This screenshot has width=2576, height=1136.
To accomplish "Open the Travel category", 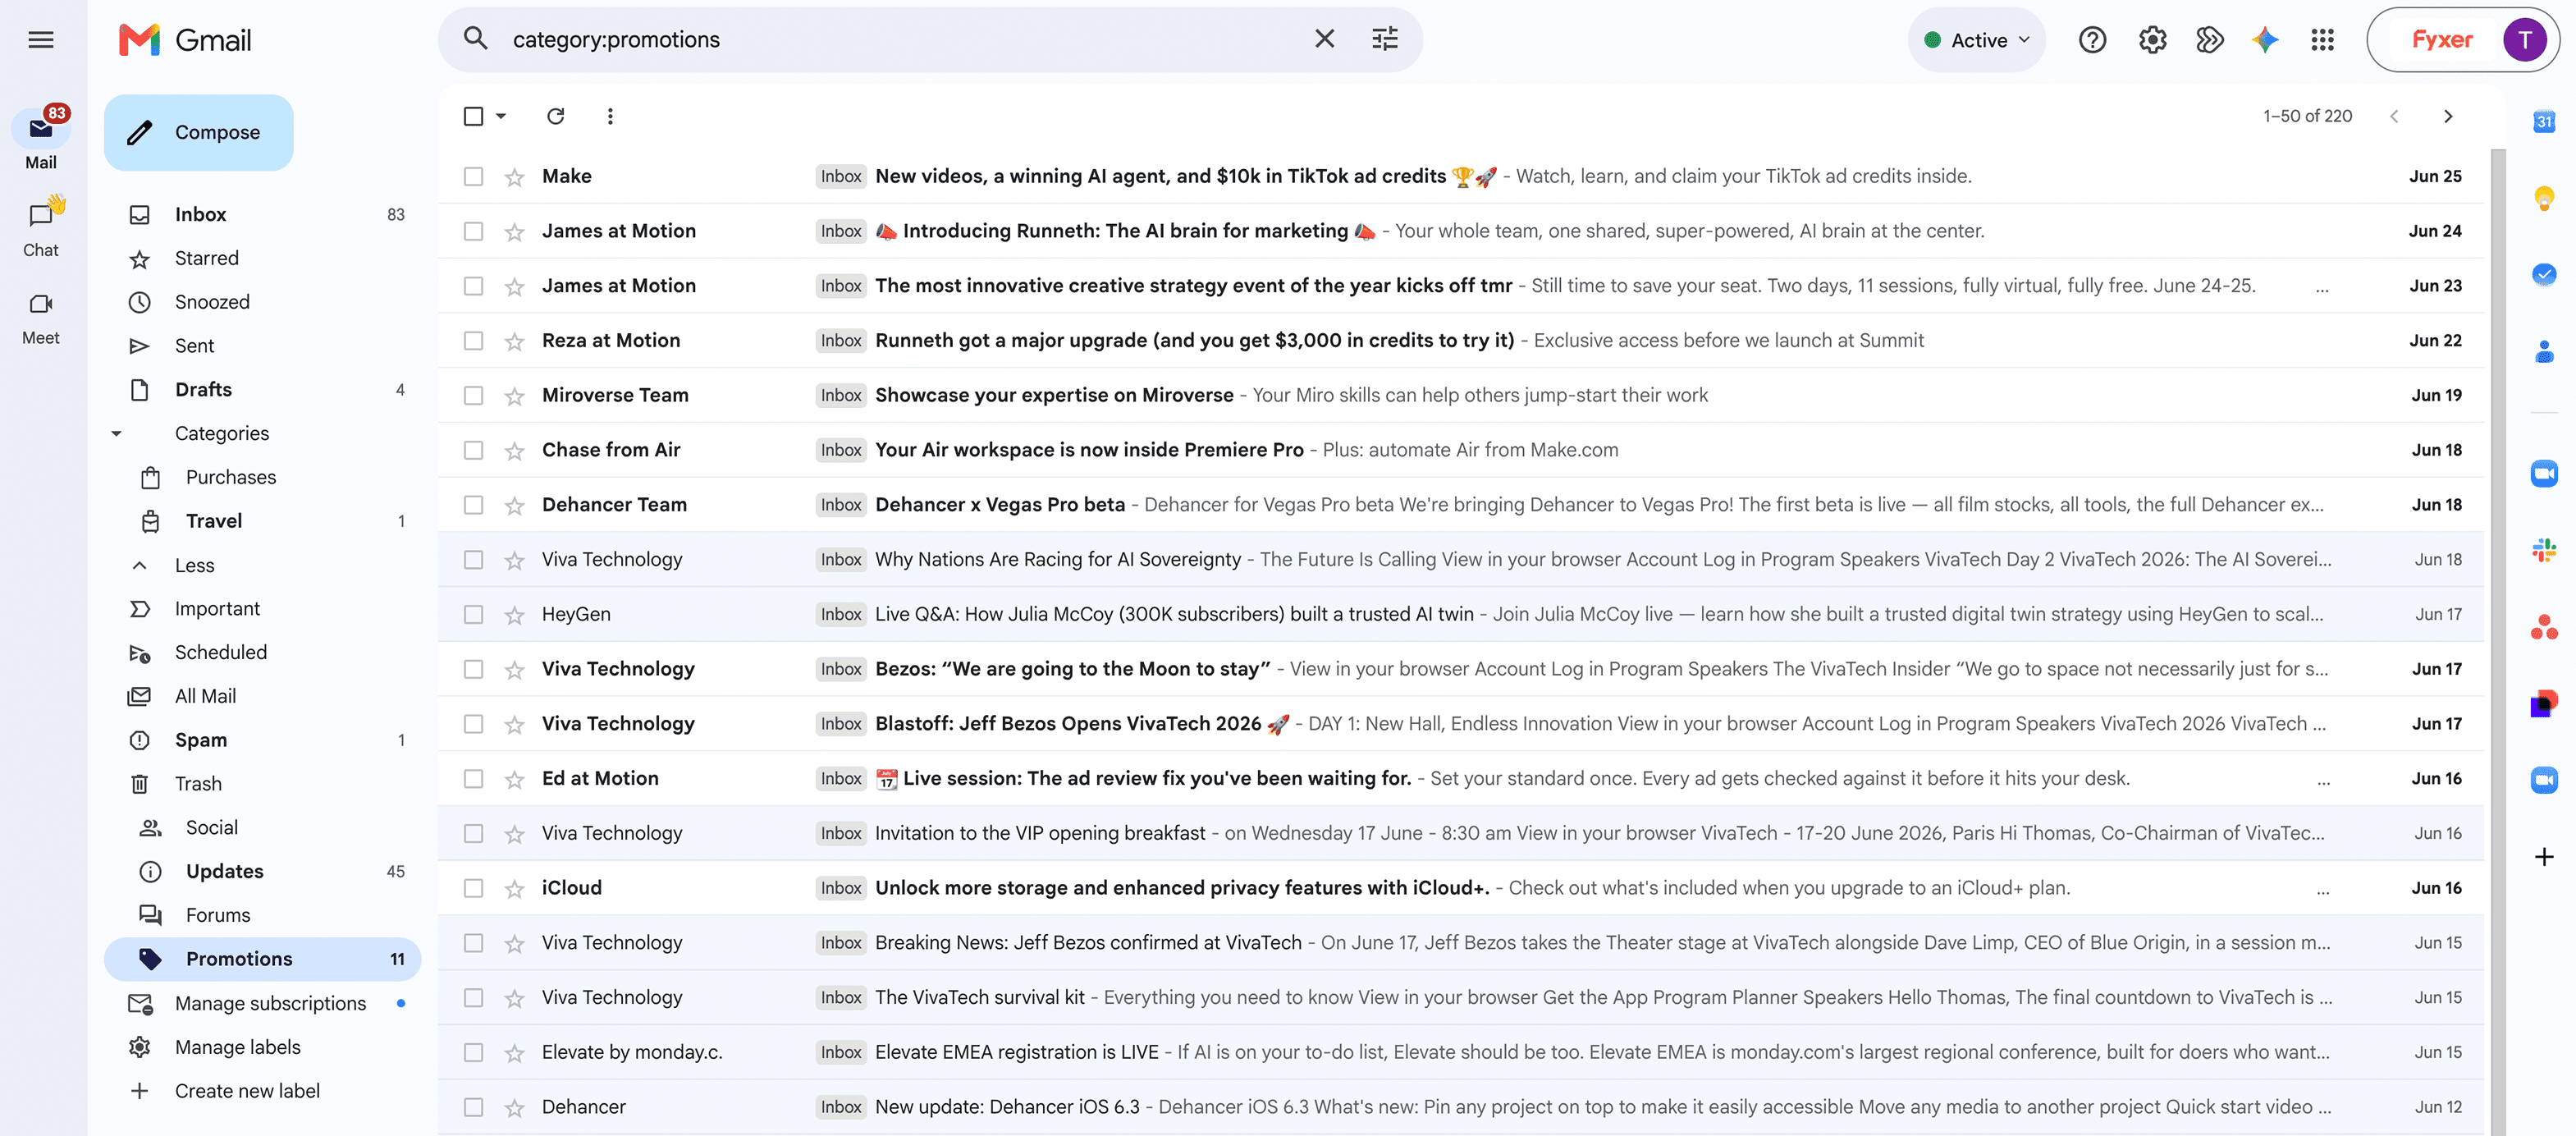I will tap(262, 521).
